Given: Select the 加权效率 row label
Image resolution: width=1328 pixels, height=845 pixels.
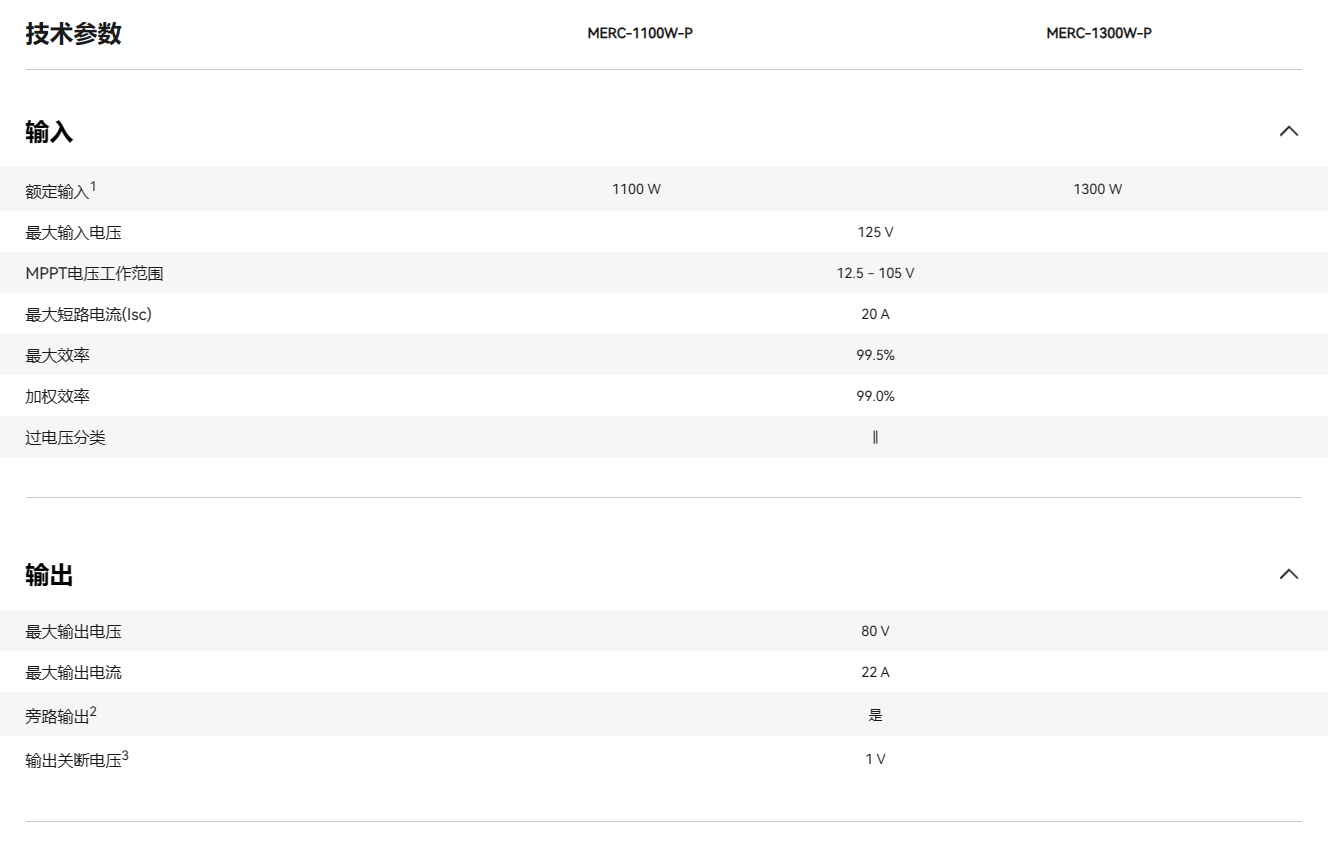Looking at the screenshot, I should pos(57,396).
